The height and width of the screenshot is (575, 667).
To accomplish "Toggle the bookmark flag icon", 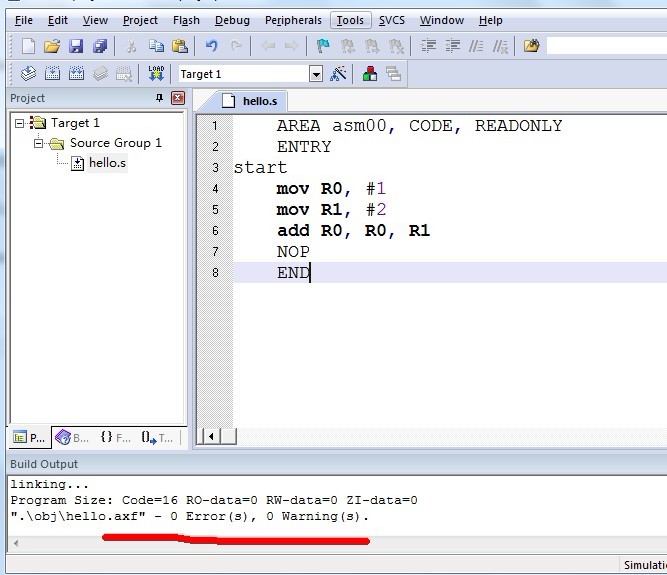I will 323,46.
